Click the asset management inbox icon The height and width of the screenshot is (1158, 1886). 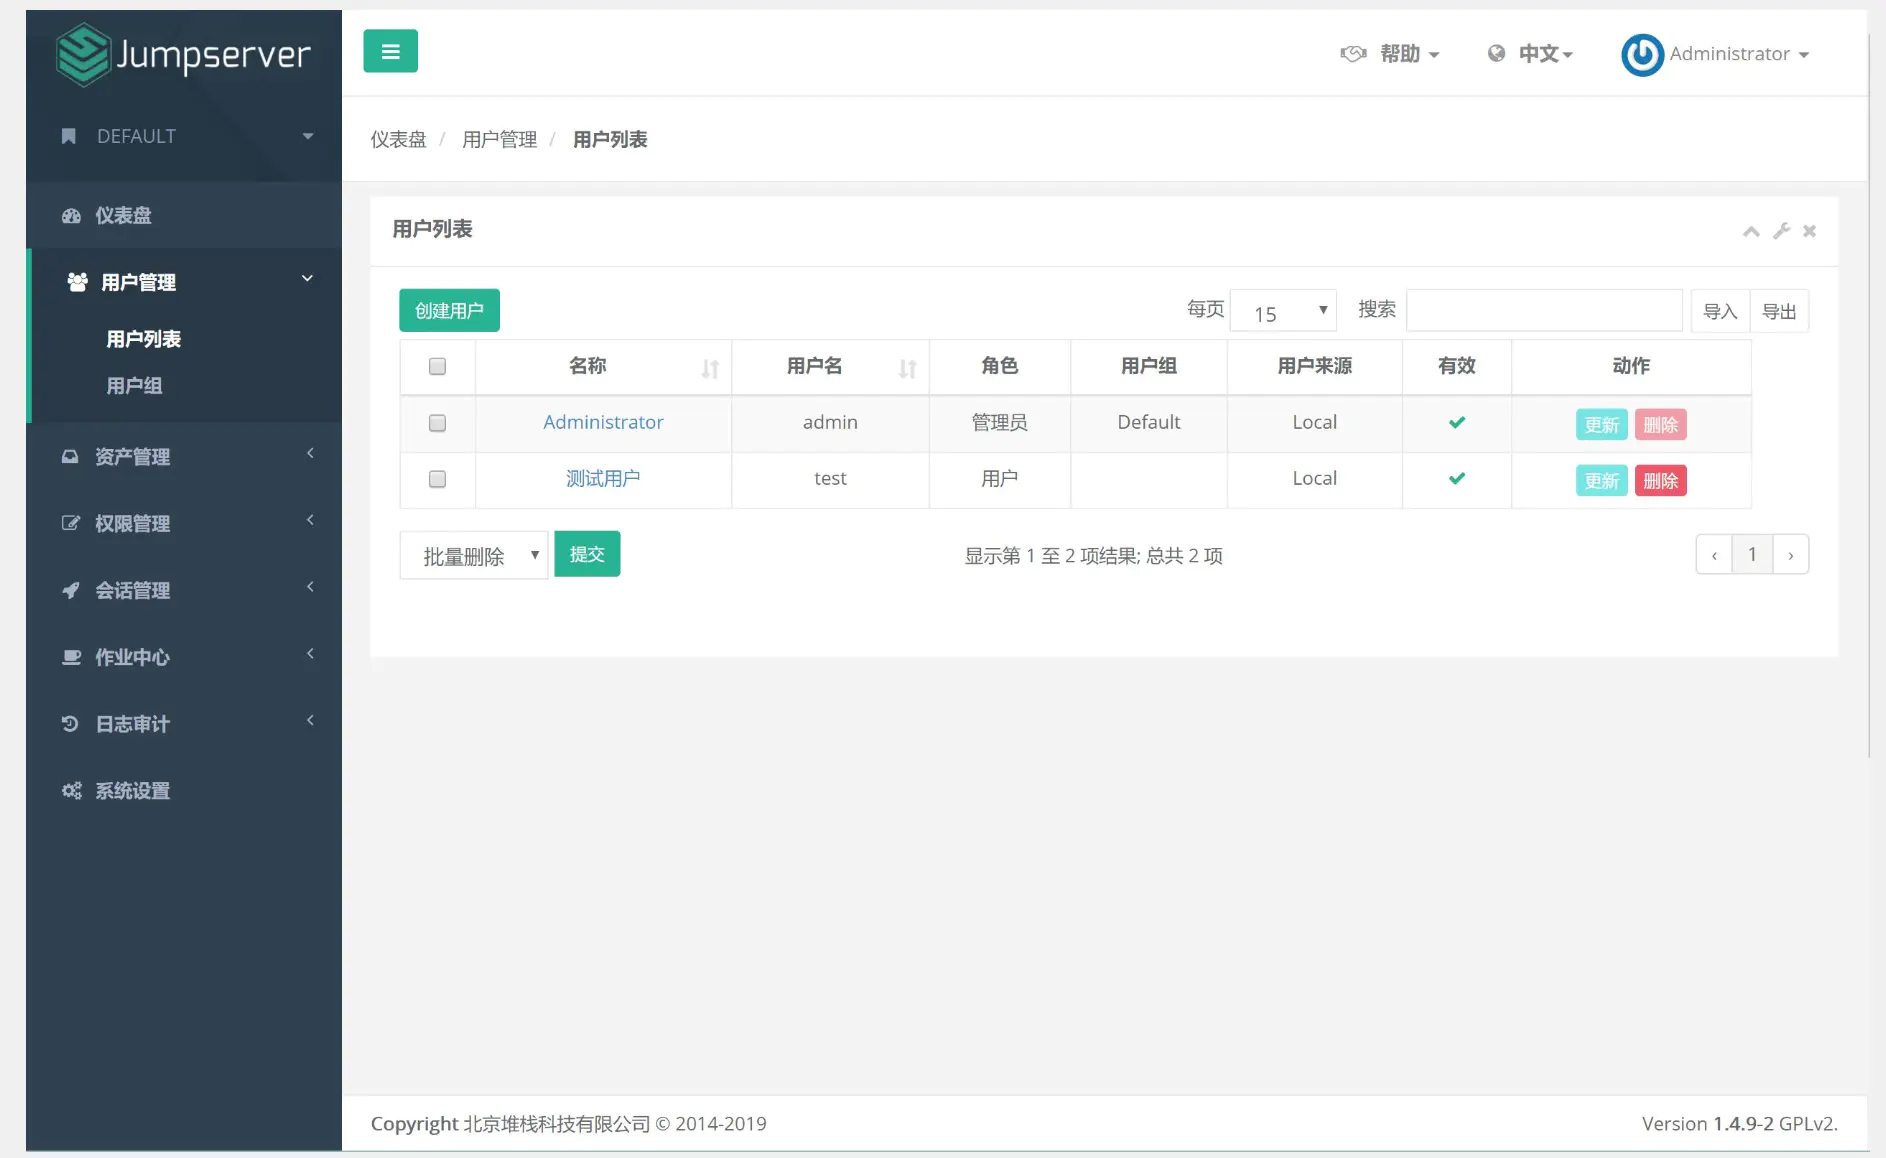(x=70, y=457)
